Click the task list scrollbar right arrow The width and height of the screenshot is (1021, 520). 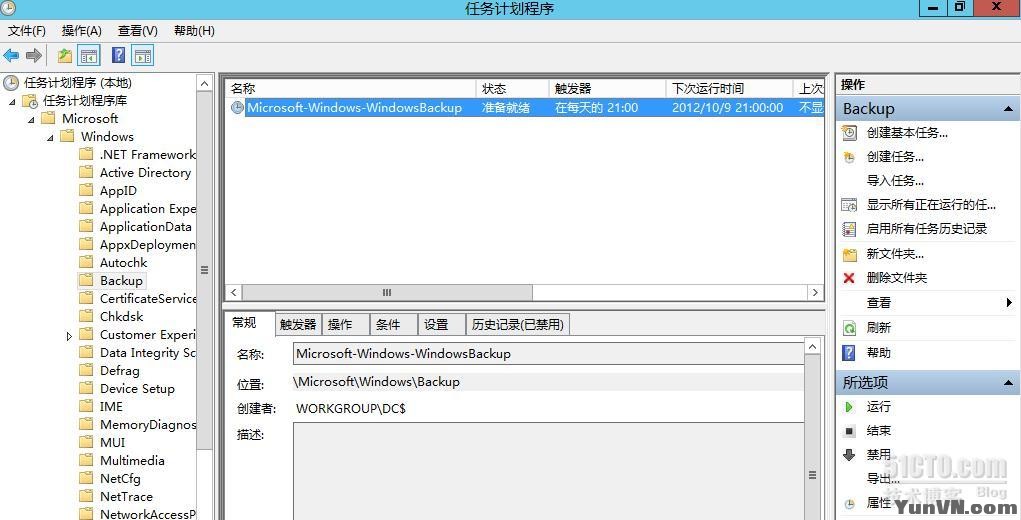tap(815, 293)
